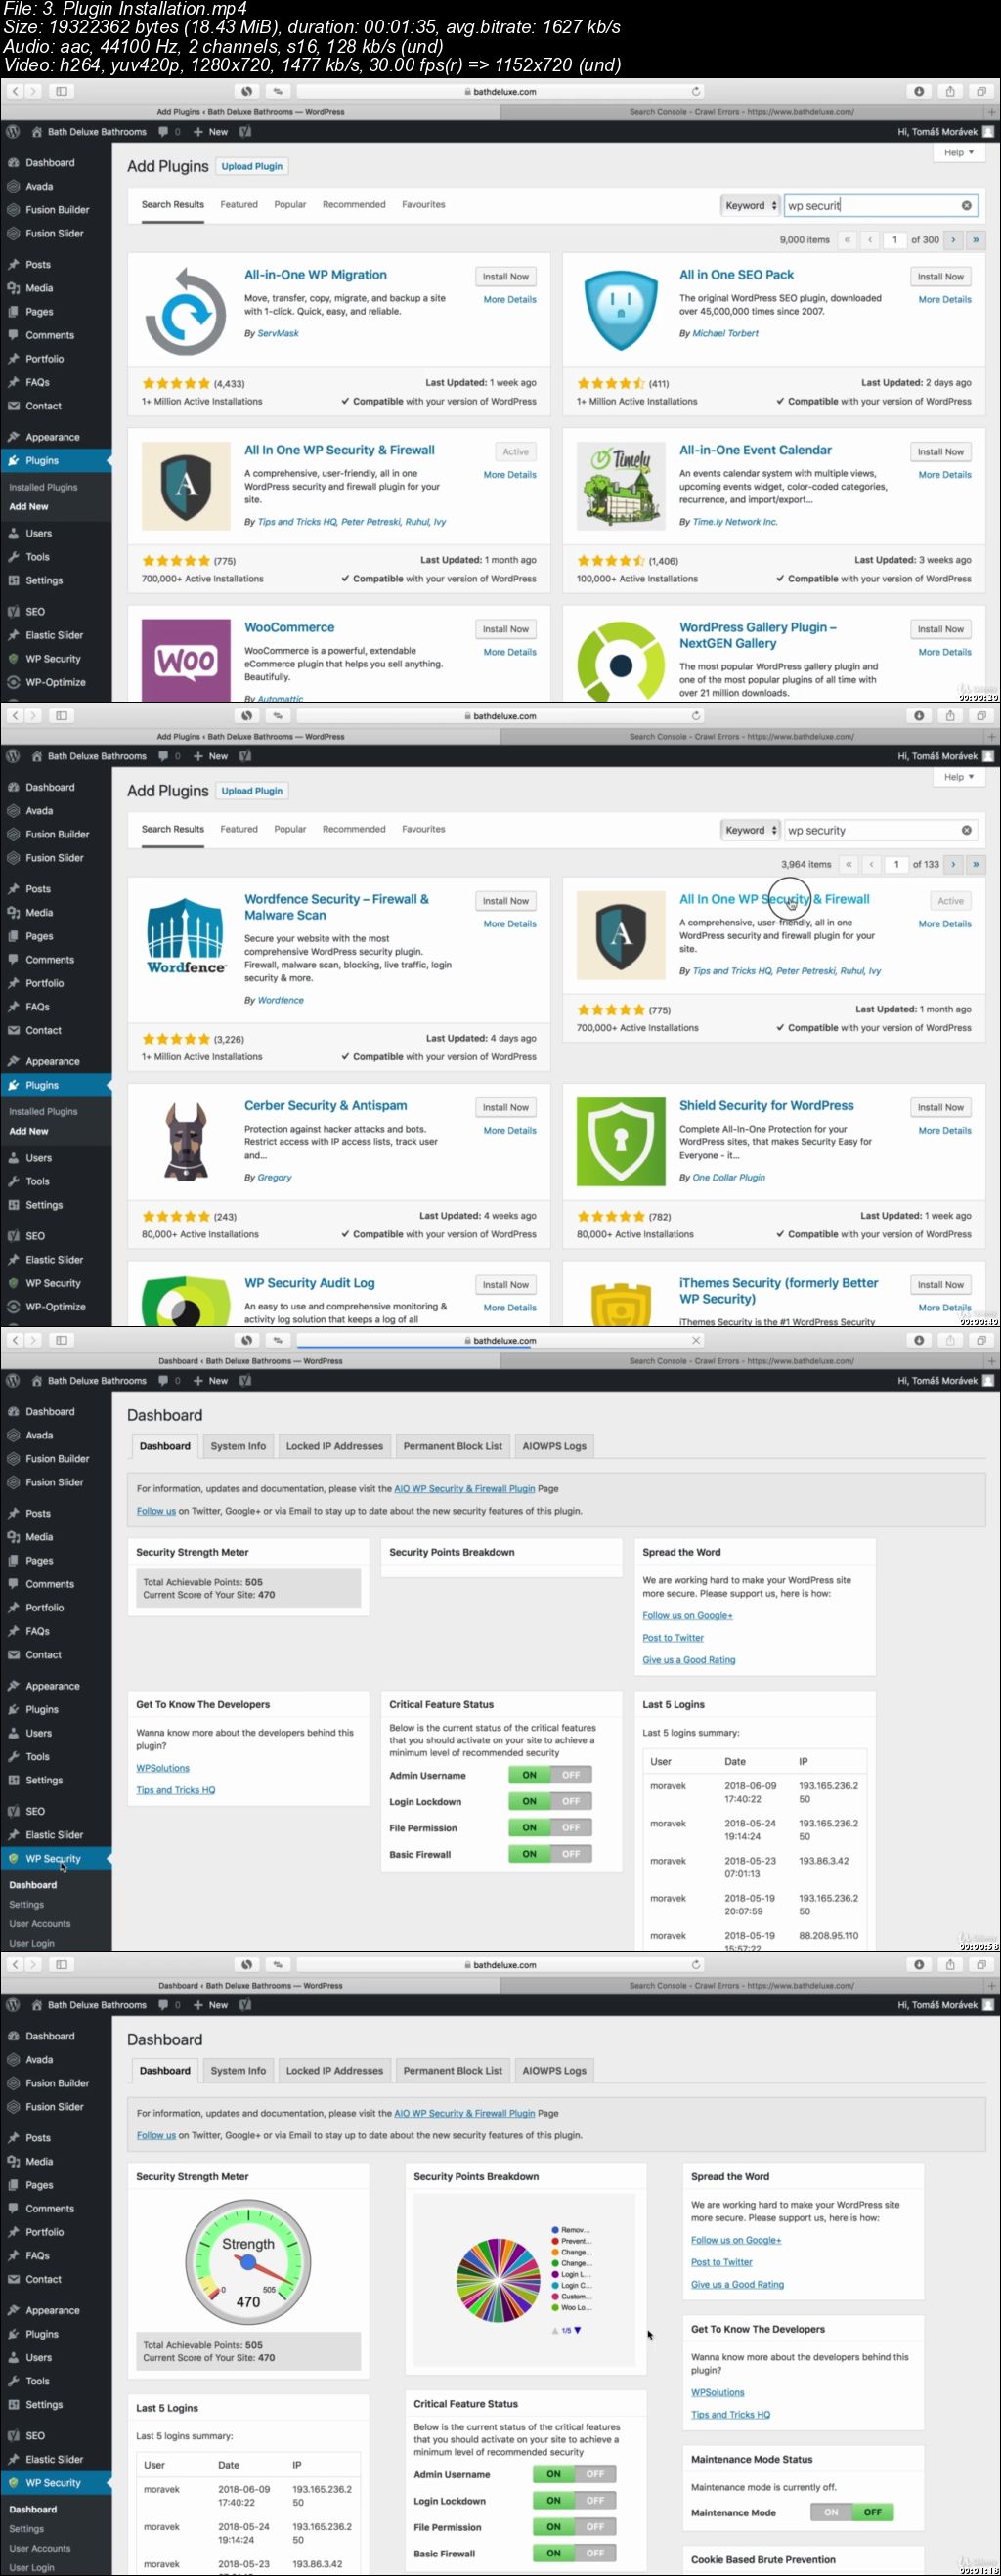Open '+ New' menu in the first frame admin bar

[210, 132]
